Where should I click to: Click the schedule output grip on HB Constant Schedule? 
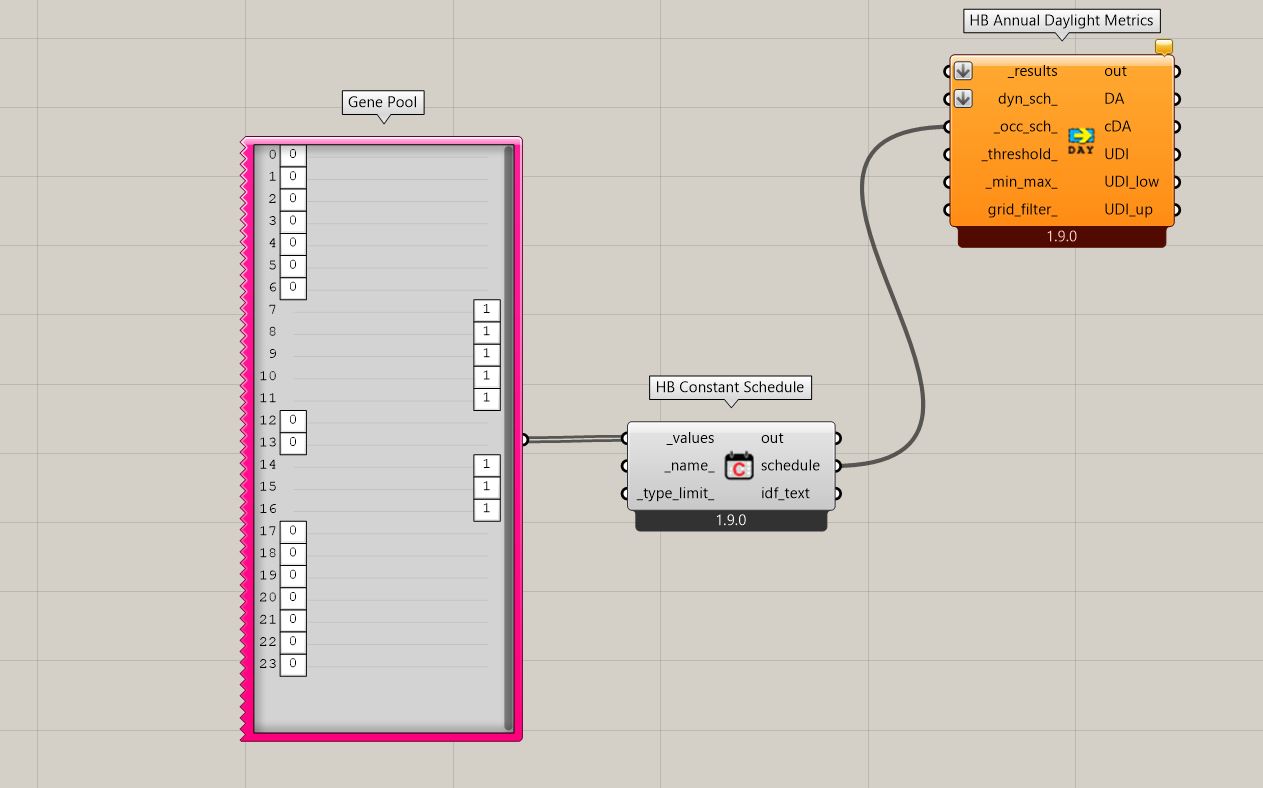pyautogui.click(x=838, y=466)
